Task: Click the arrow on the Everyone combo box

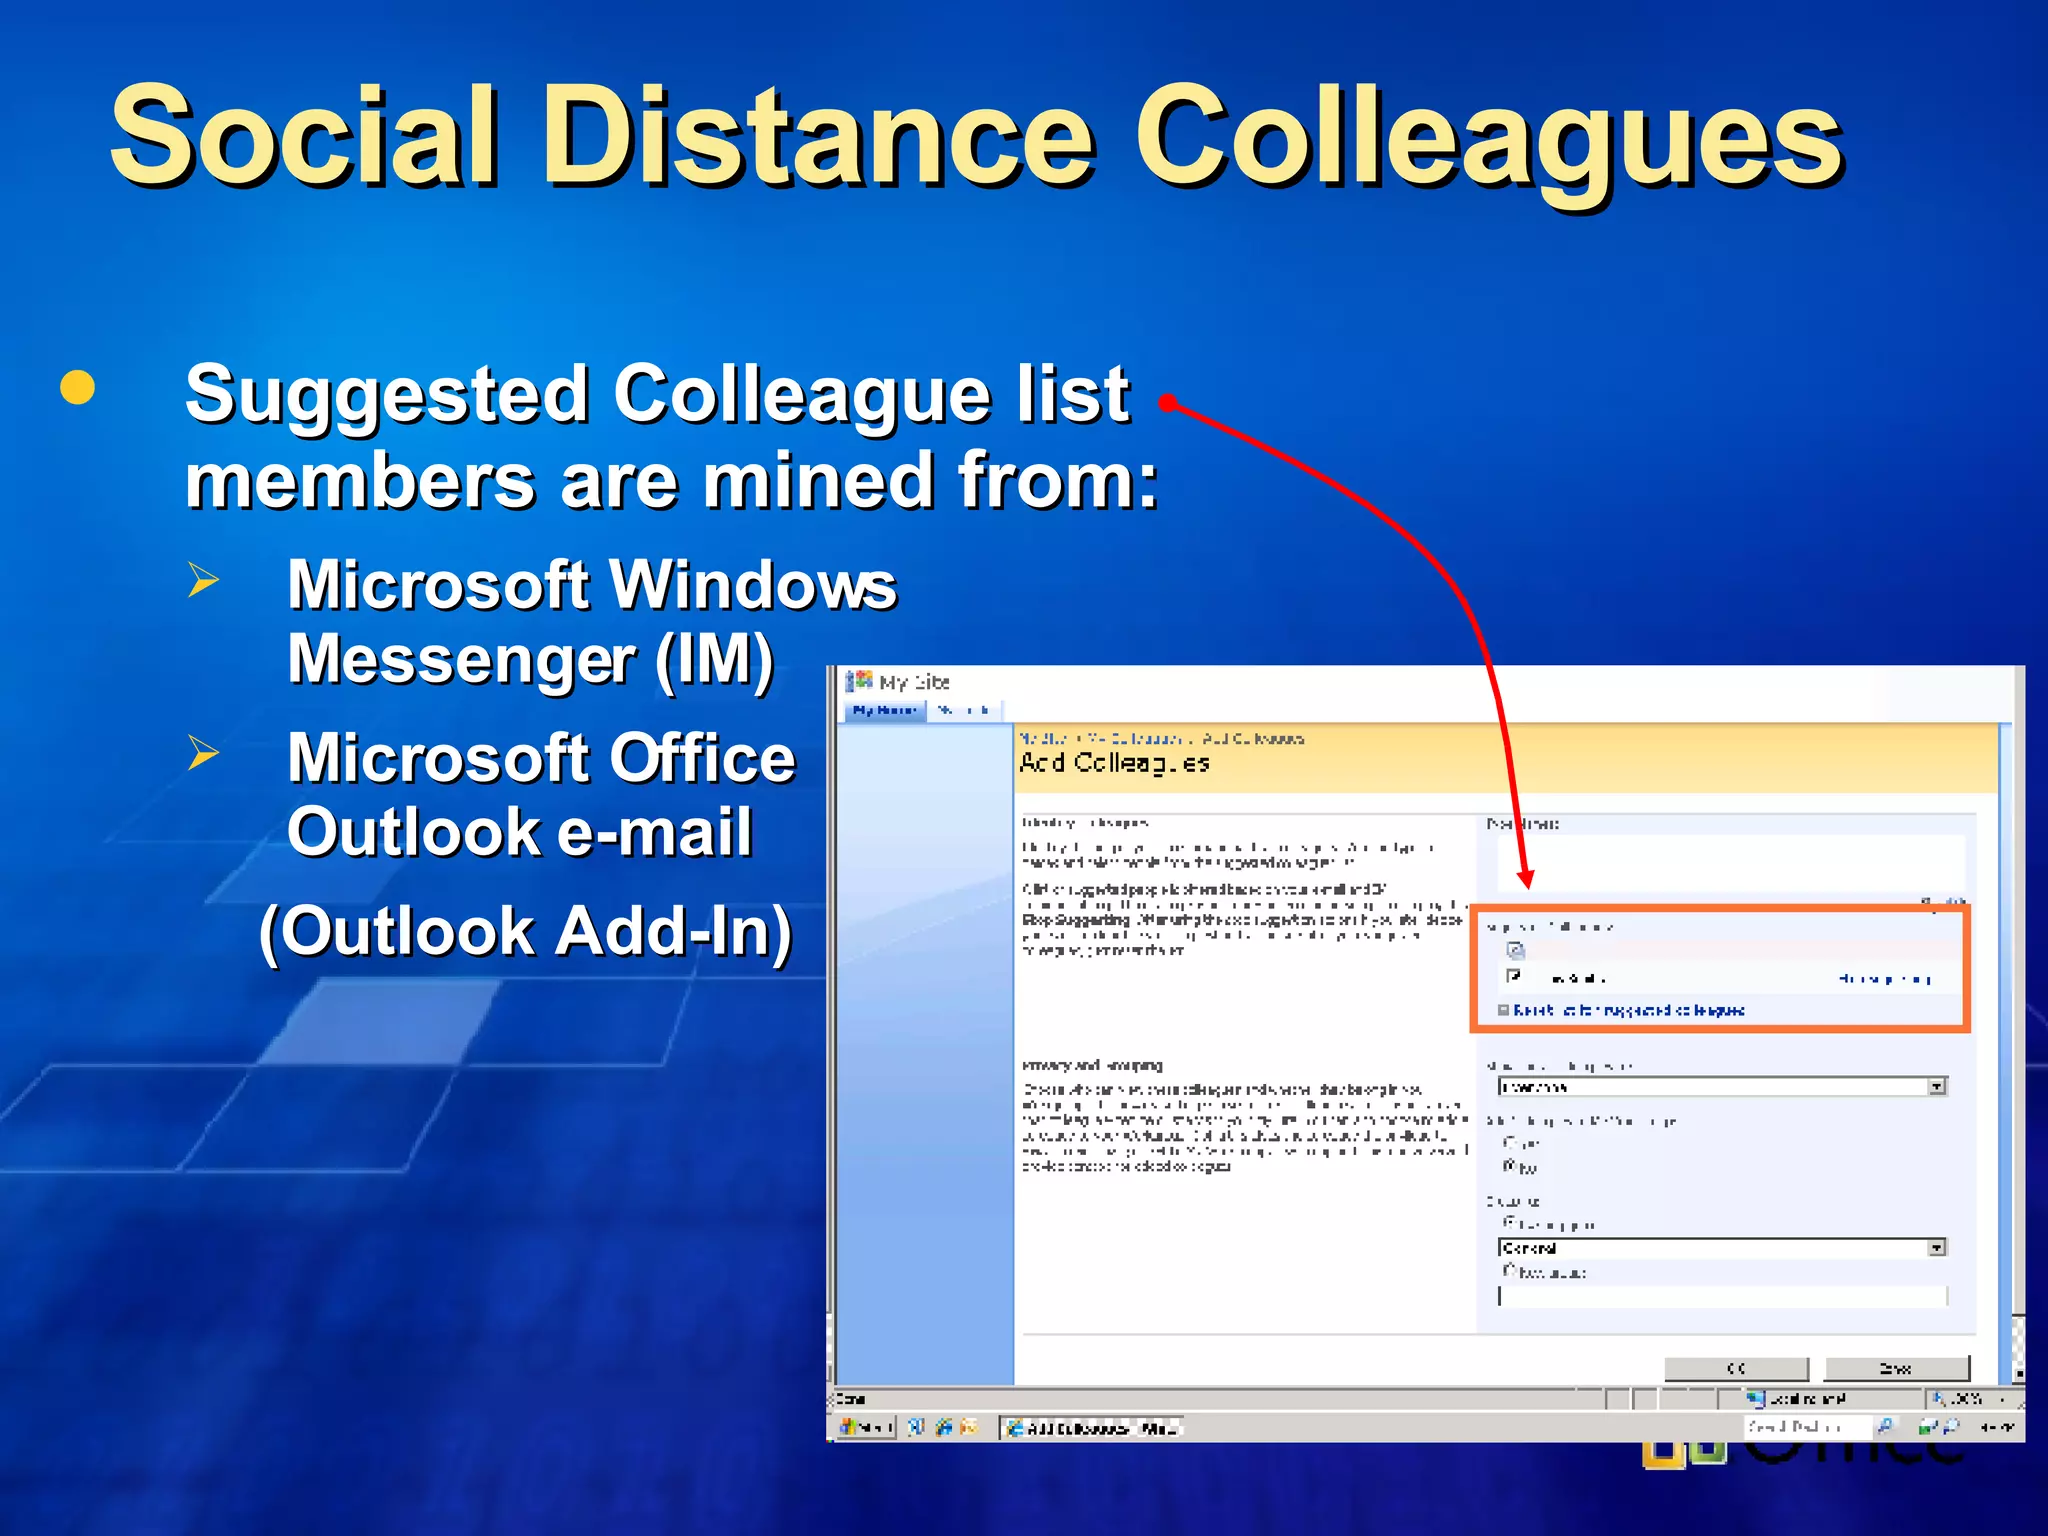Action: coord(1937,1087)
